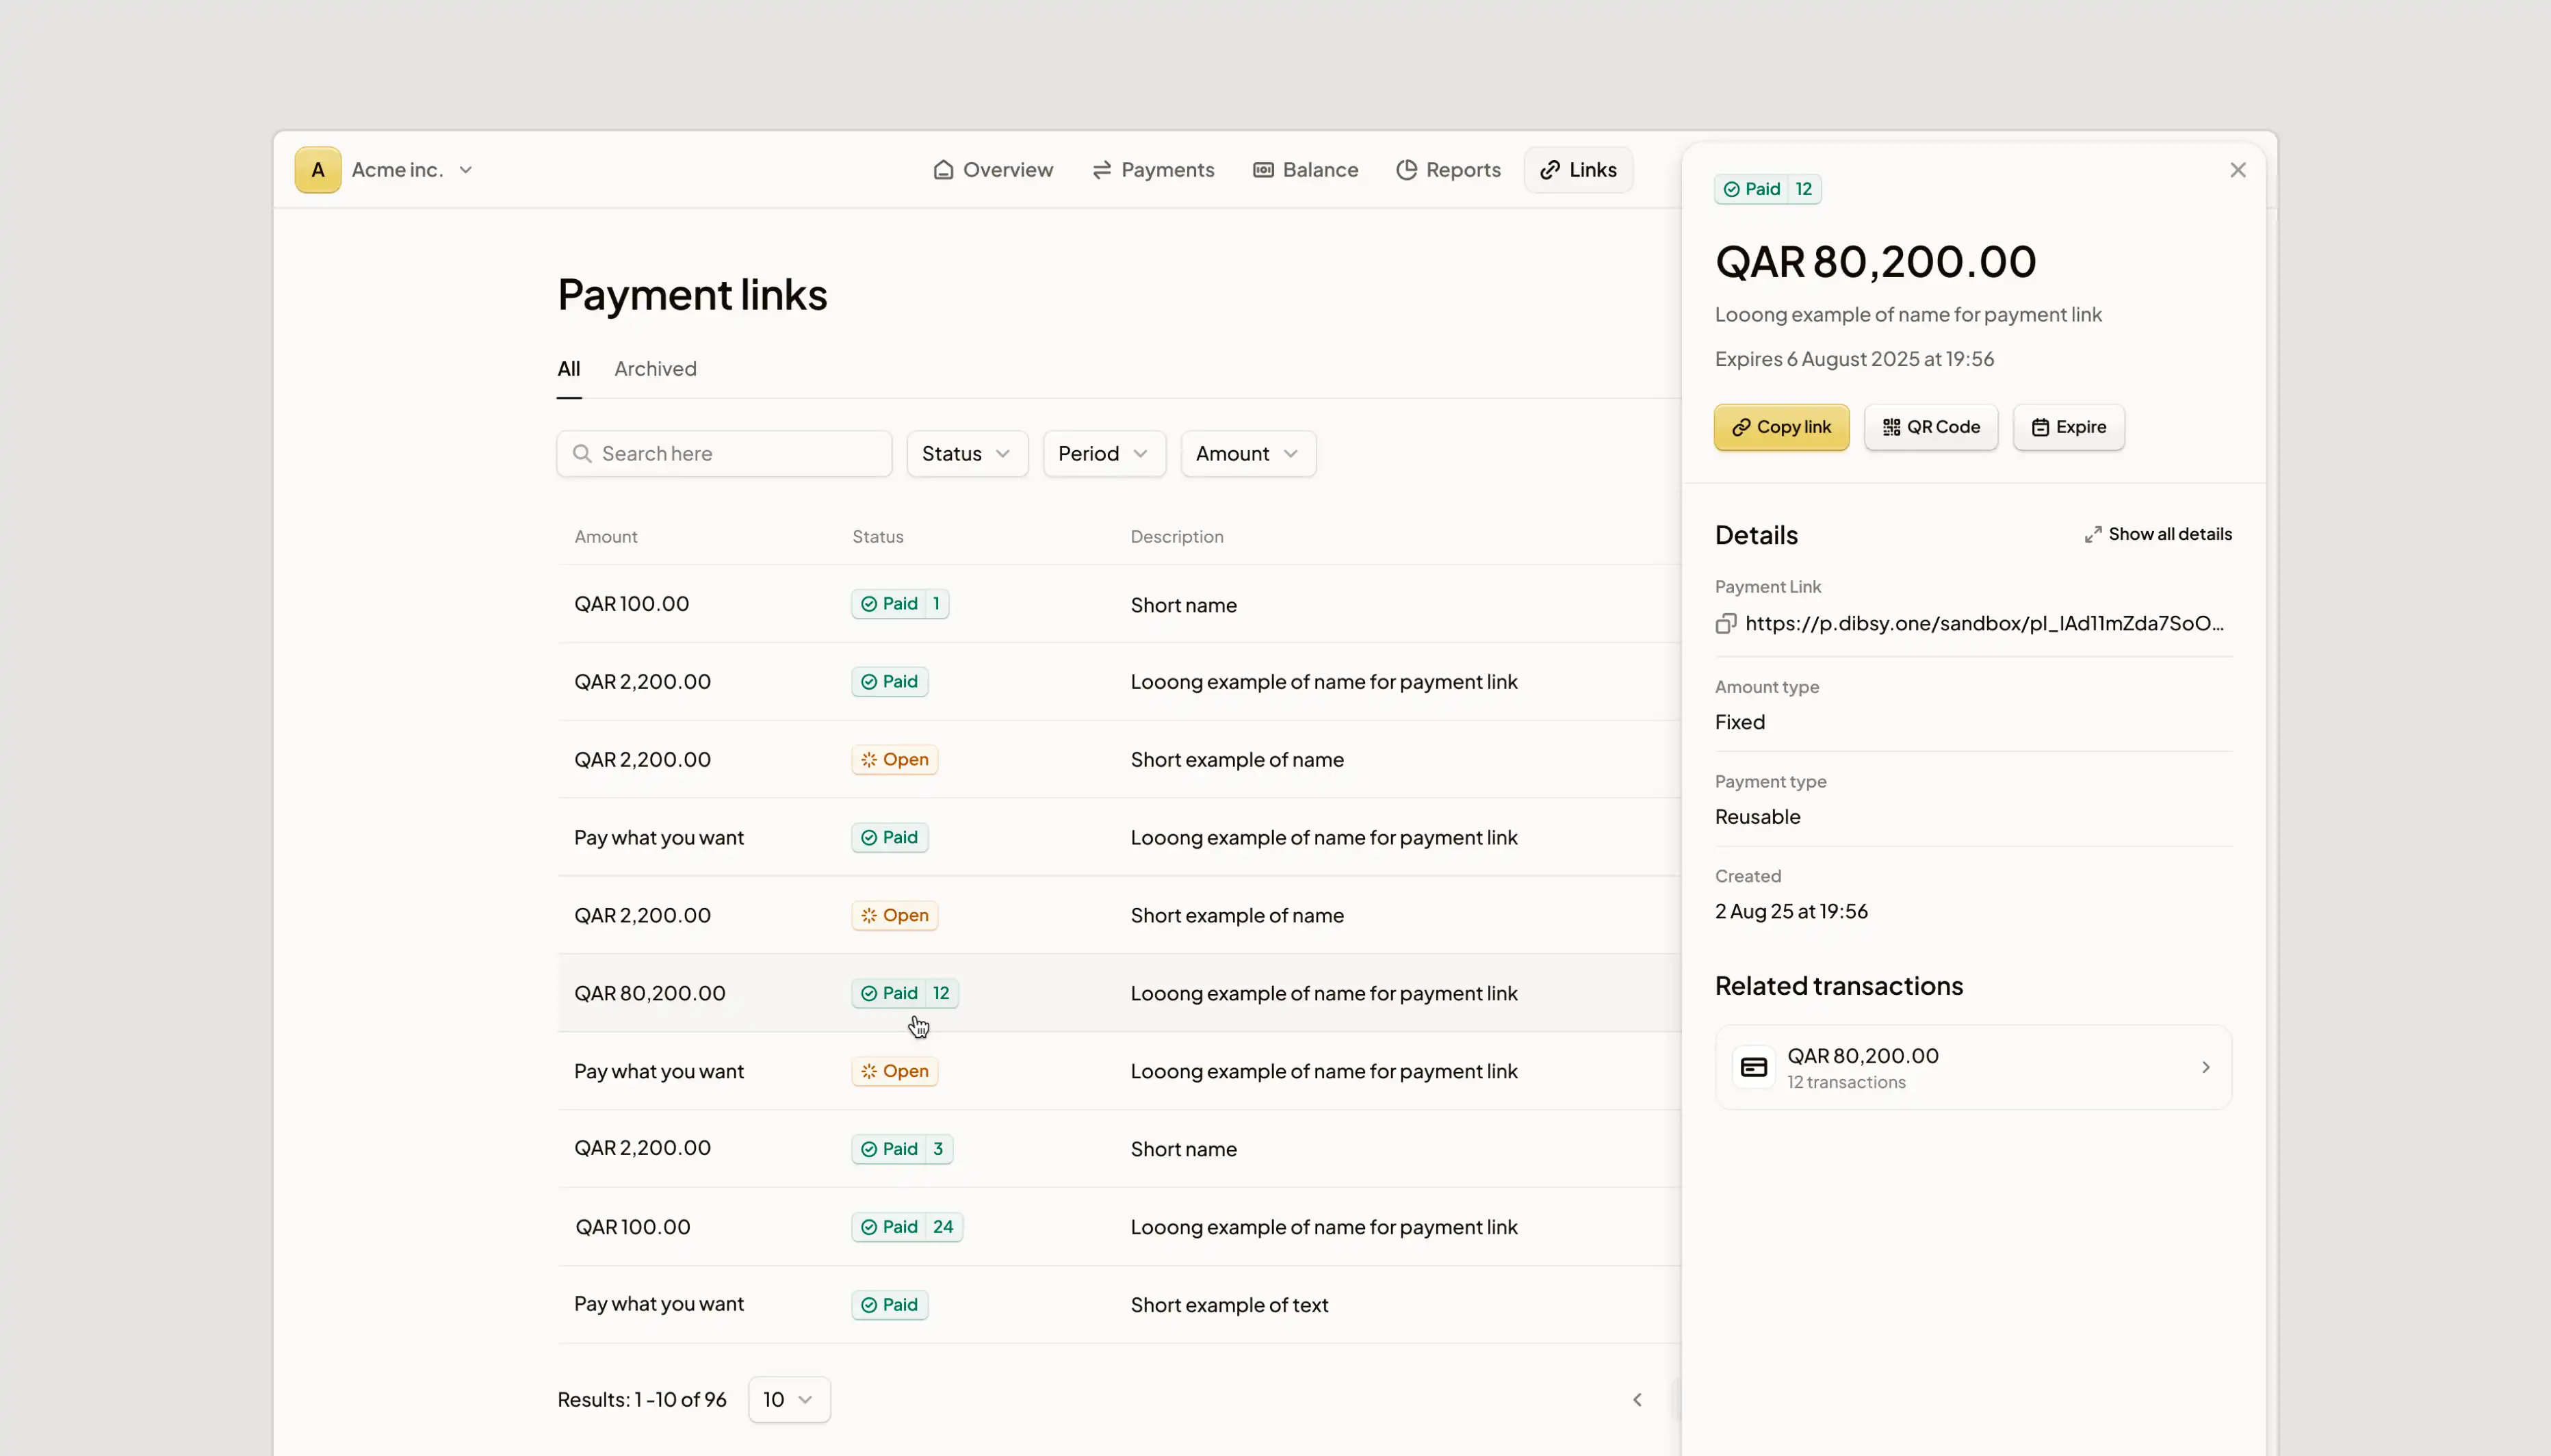The width and height of the screenshot is (2551, 1456).
Task: Select the first QAR 100.00 Short name row
Action: point(1118,604)
